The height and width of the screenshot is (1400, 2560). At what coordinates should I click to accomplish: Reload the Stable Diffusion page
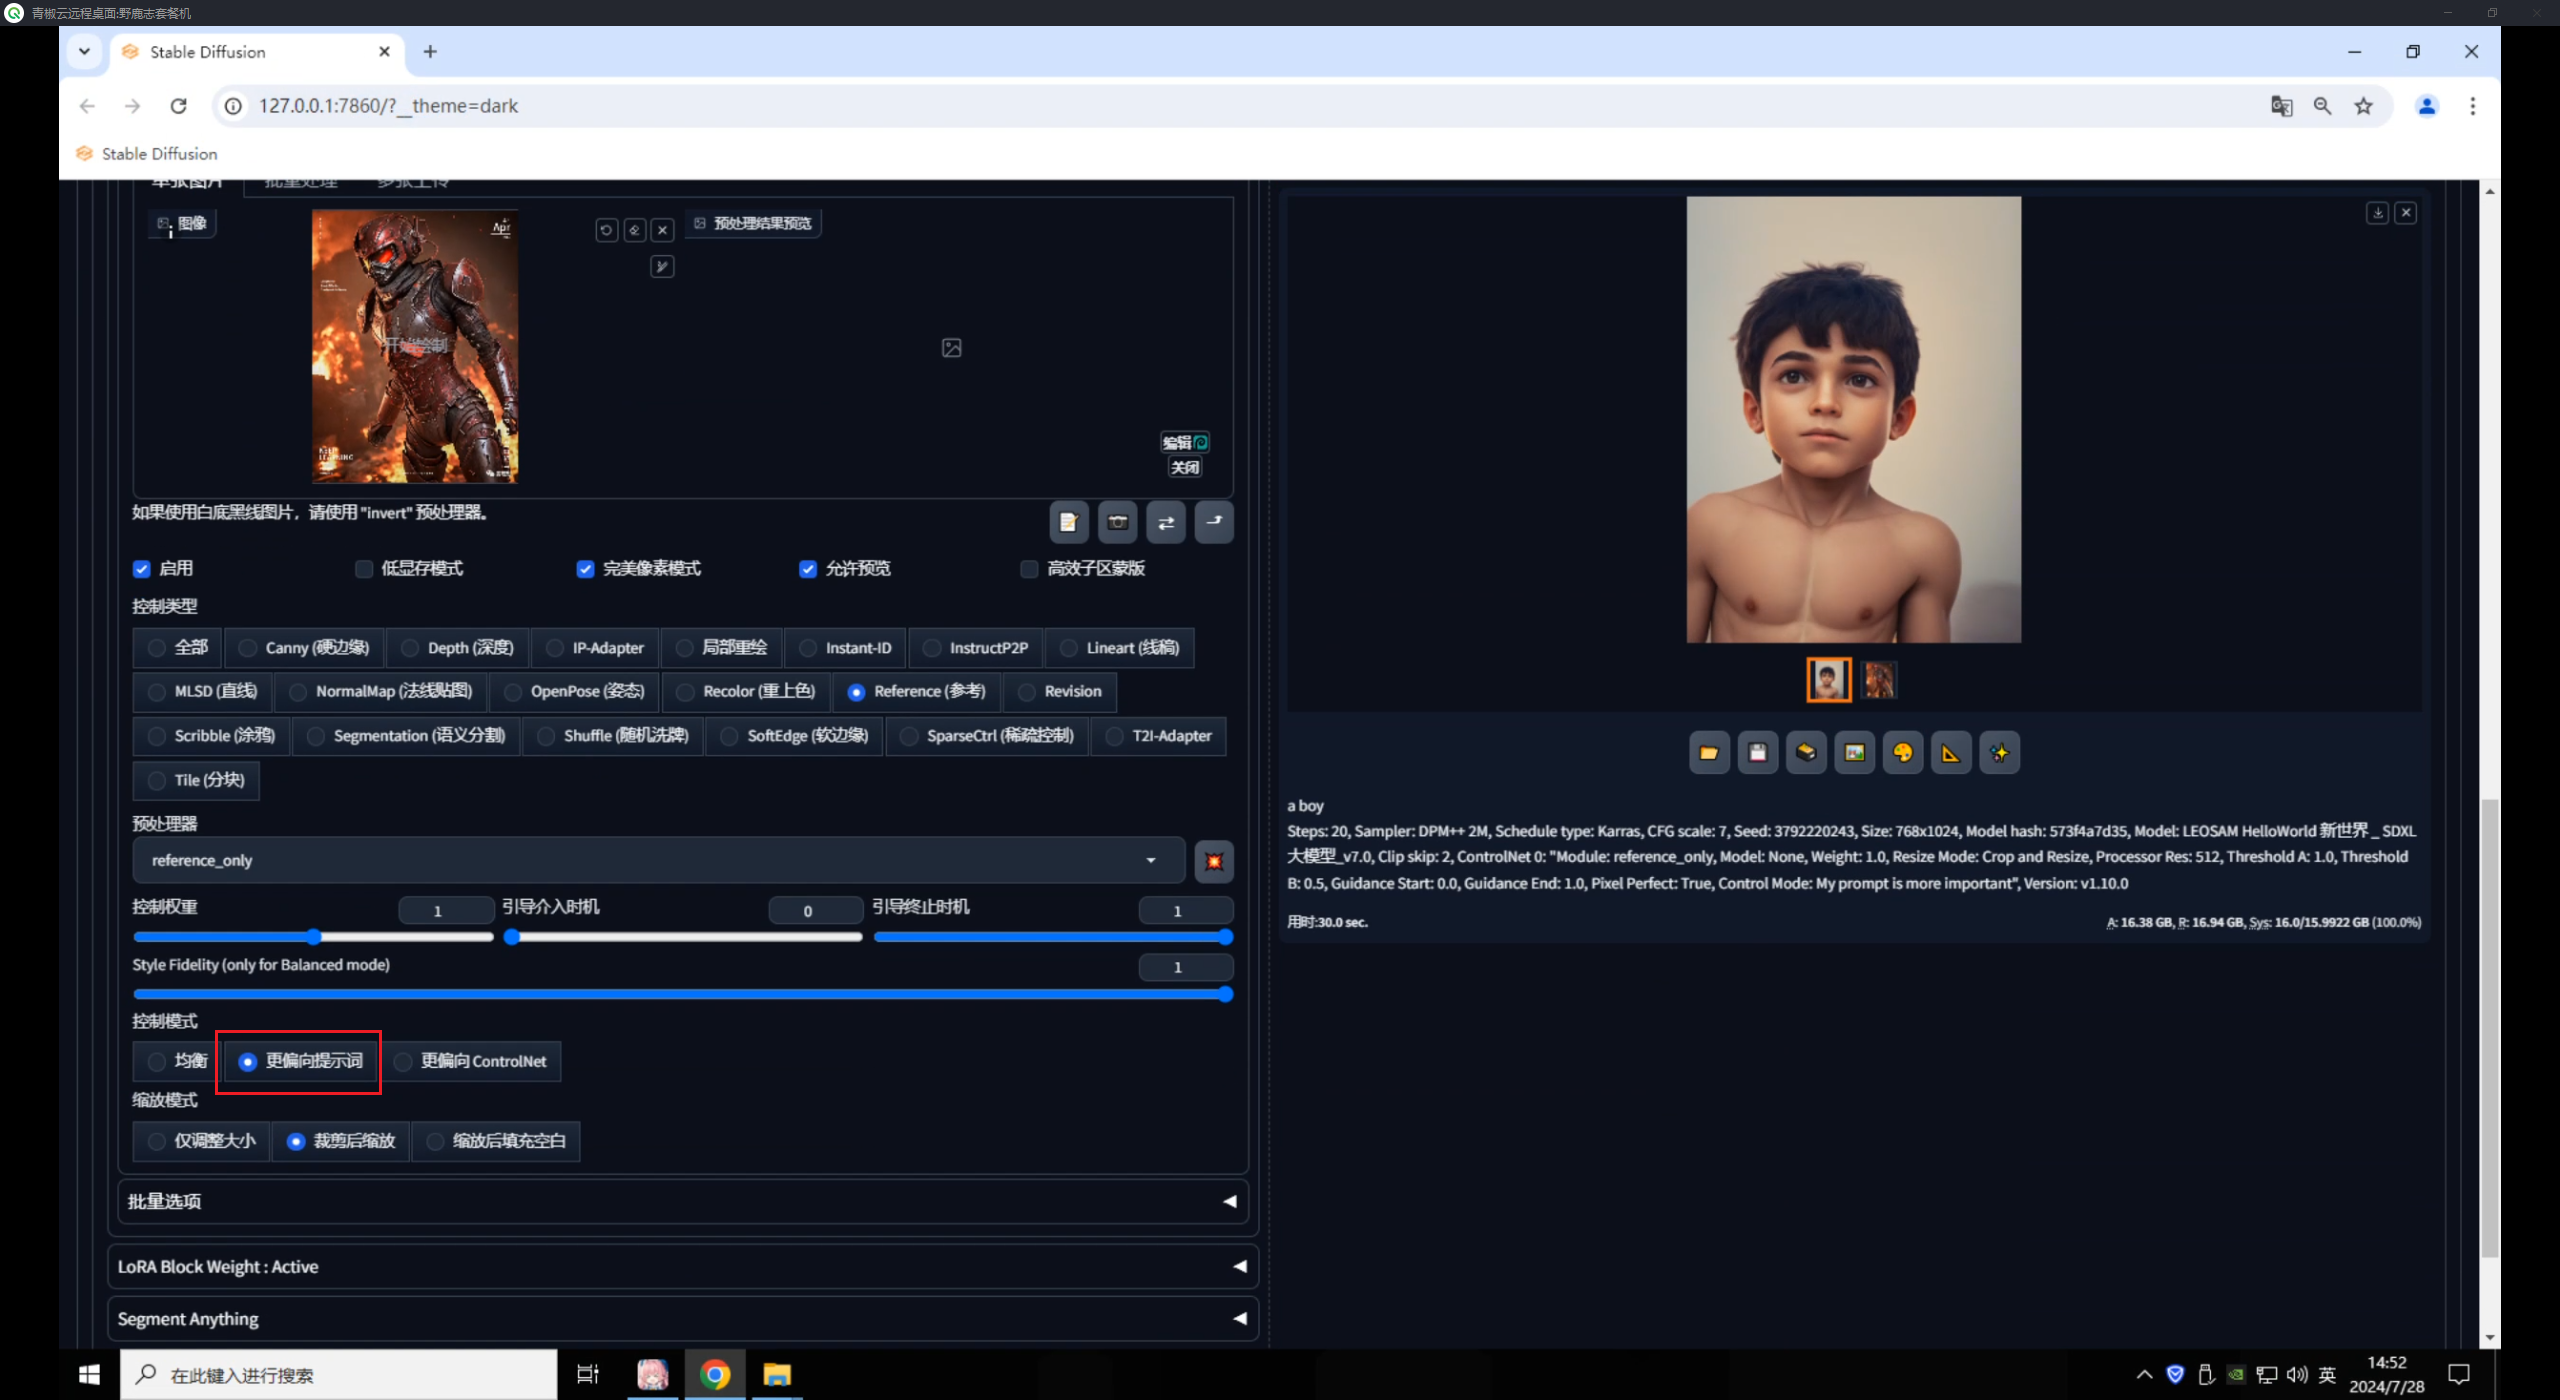pyautogui.click(x=178, y=106)
